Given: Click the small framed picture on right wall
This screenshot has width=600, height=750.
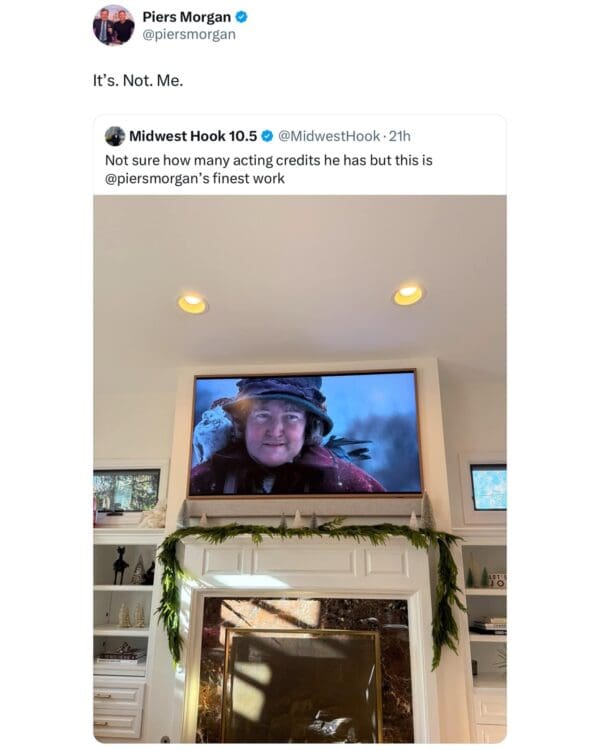Looking at the screenshot, I should [488, 487].
